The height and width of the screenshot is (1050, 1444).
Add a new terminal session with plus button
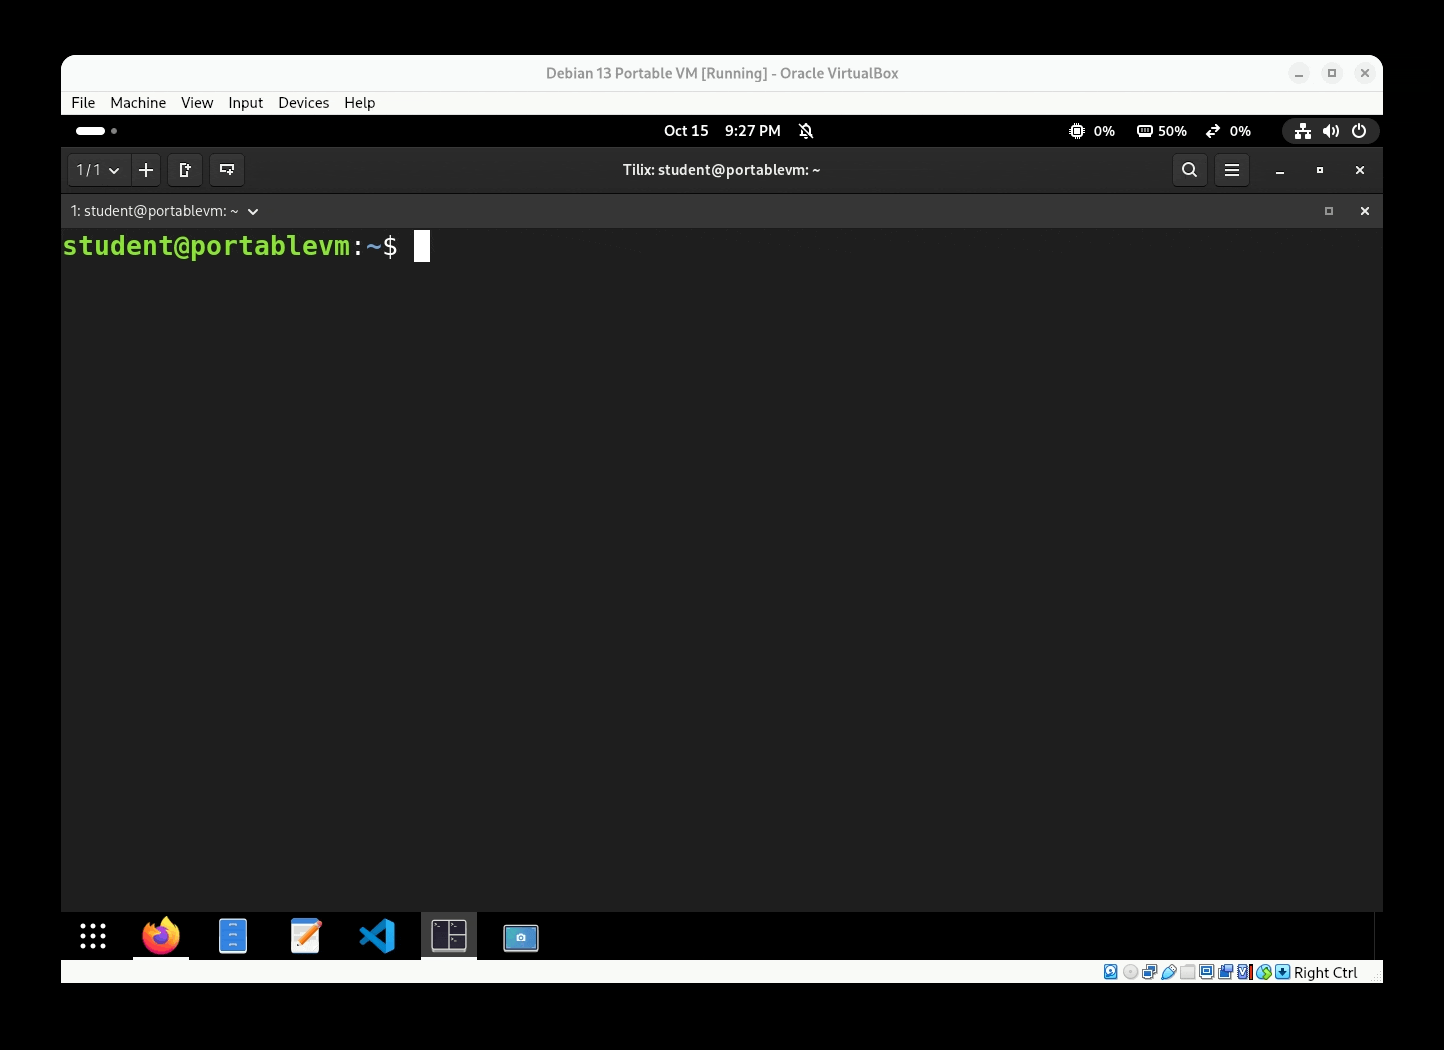click(146, 170)
